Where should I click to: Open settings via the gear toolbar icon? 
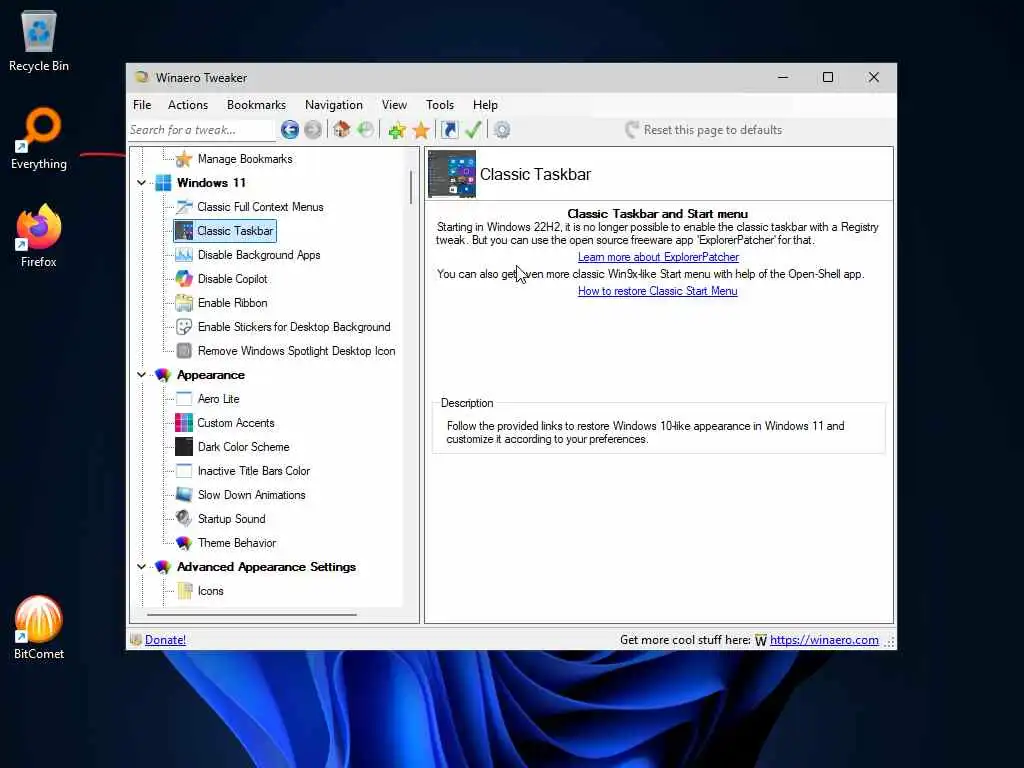tap(502, 130)
